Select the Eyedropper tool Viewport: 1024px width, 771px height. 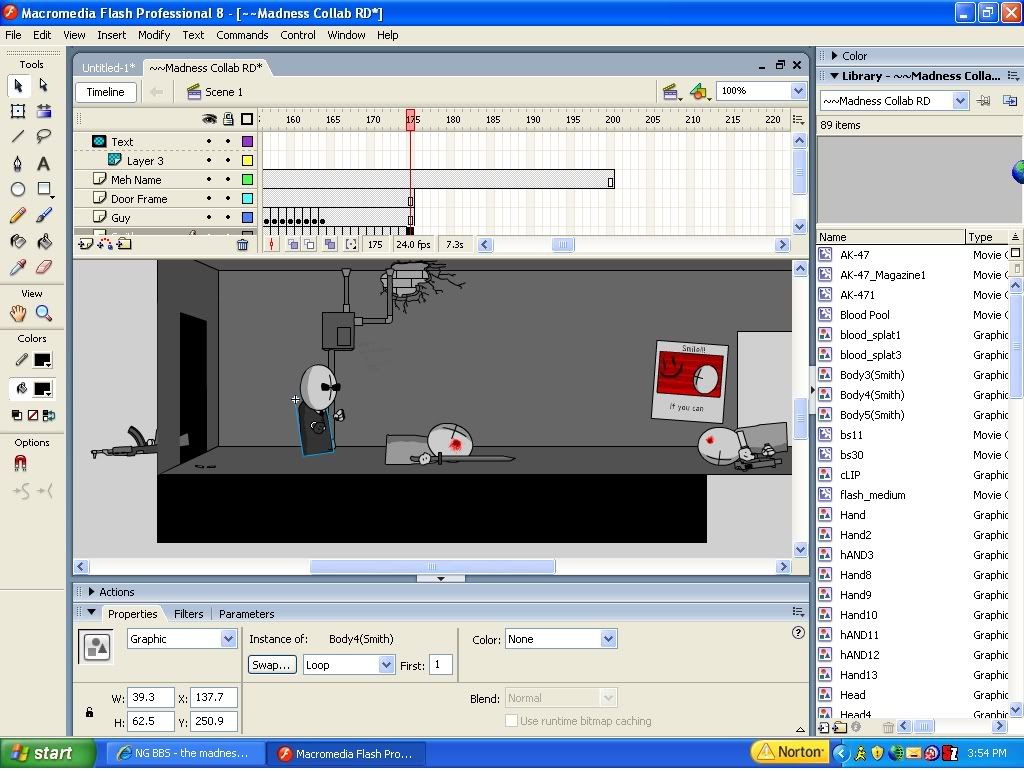18,267
